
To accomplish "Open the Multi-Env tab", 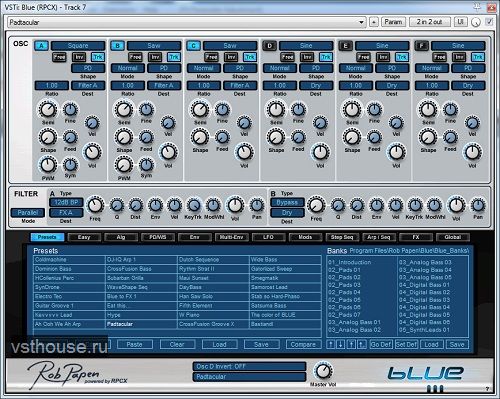I will [232, 237].
